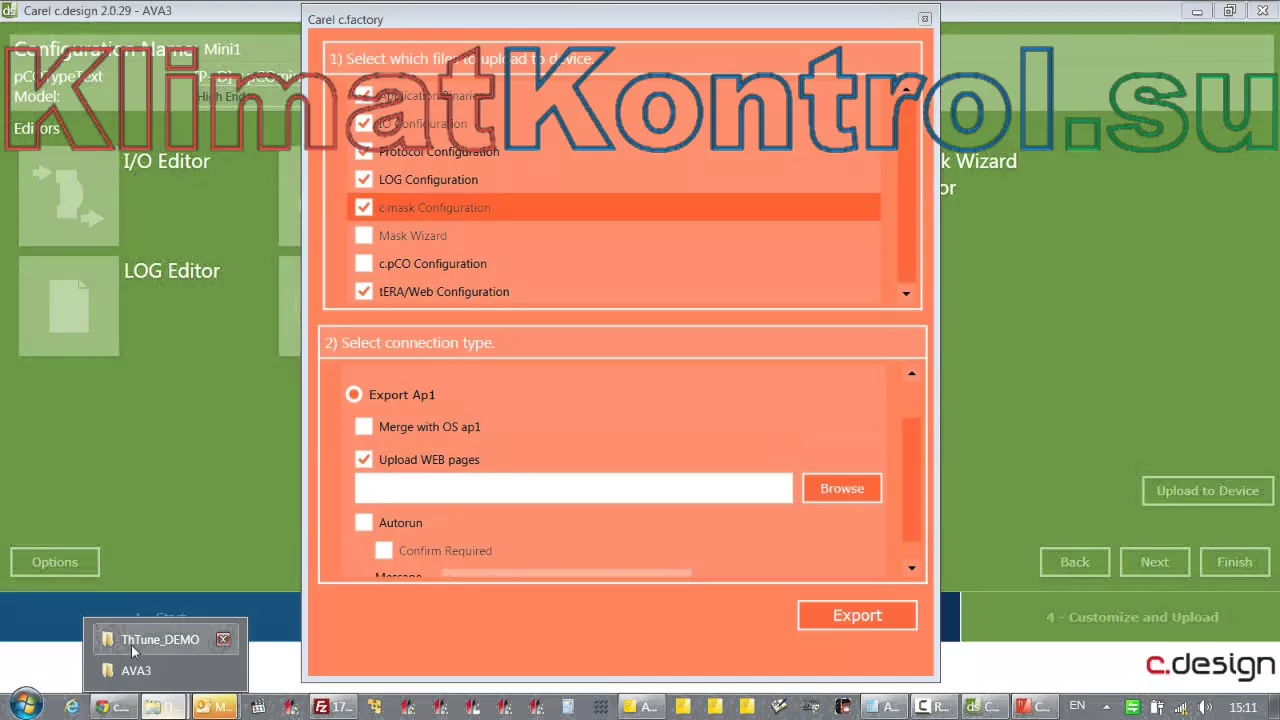Close the ThTune_DEMO taskbar preview
This screenshot has height=720, width=1280.
223,640
